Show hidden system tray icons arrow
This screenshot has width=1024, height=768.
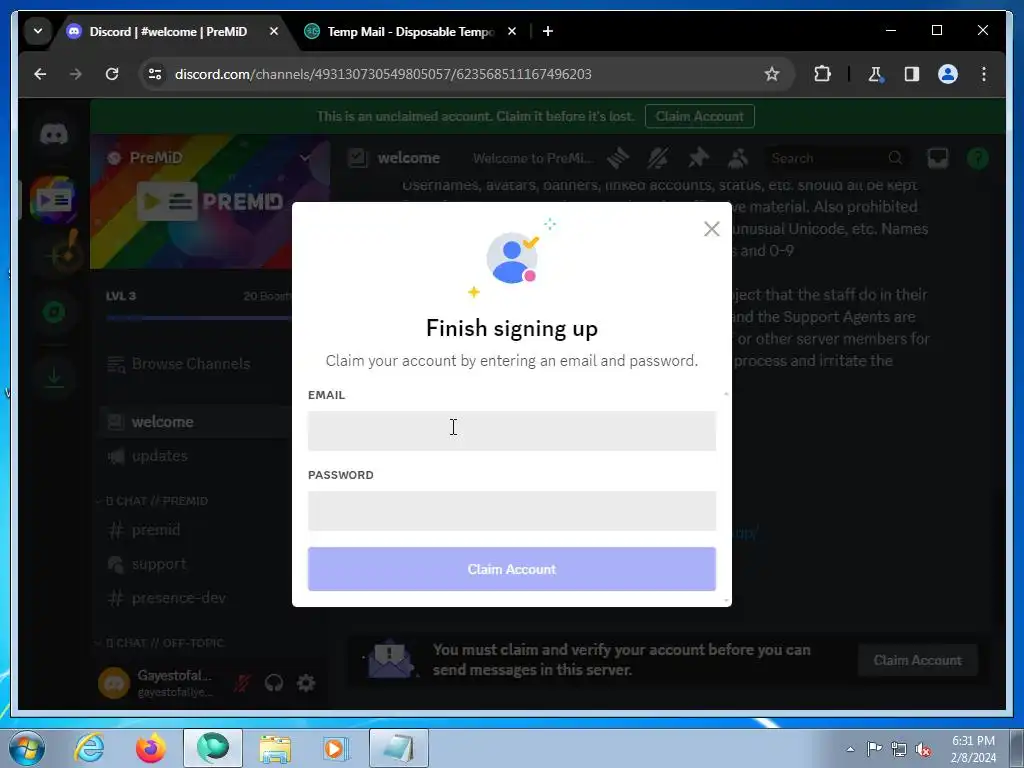(850, 749)
